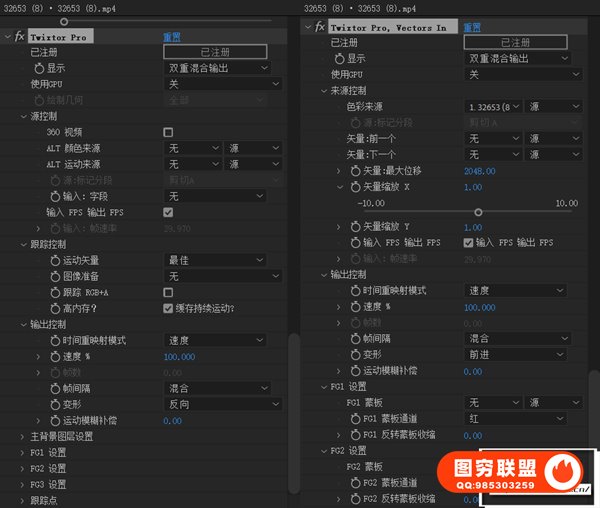
Task: Click the 已注册 button in right panel
Action: click(x=515, y=43)
